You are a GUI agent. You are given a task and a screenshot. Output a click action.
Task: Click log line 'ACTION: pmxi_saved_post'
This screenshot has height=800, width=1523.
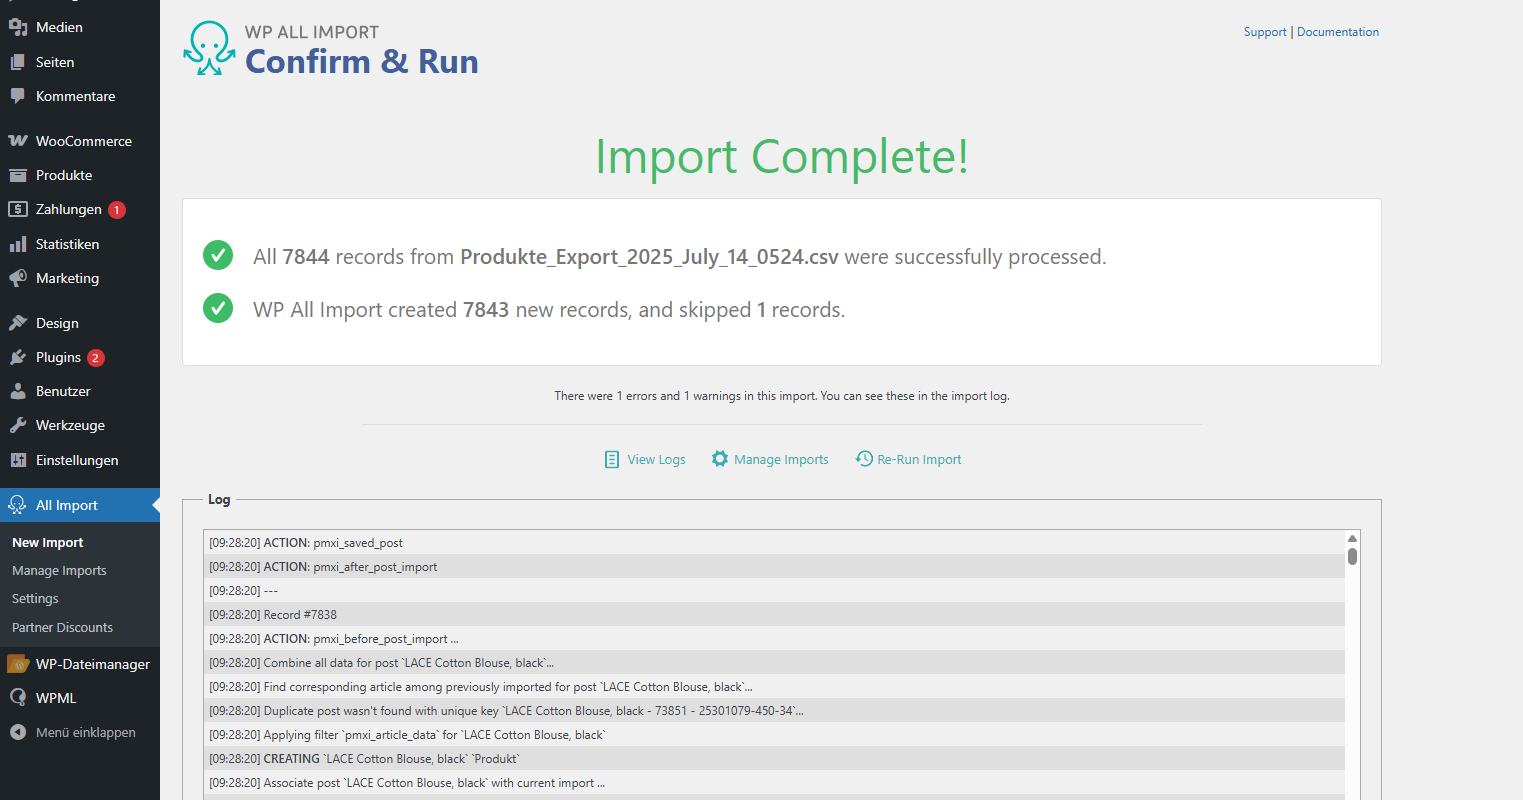point(774,542)
